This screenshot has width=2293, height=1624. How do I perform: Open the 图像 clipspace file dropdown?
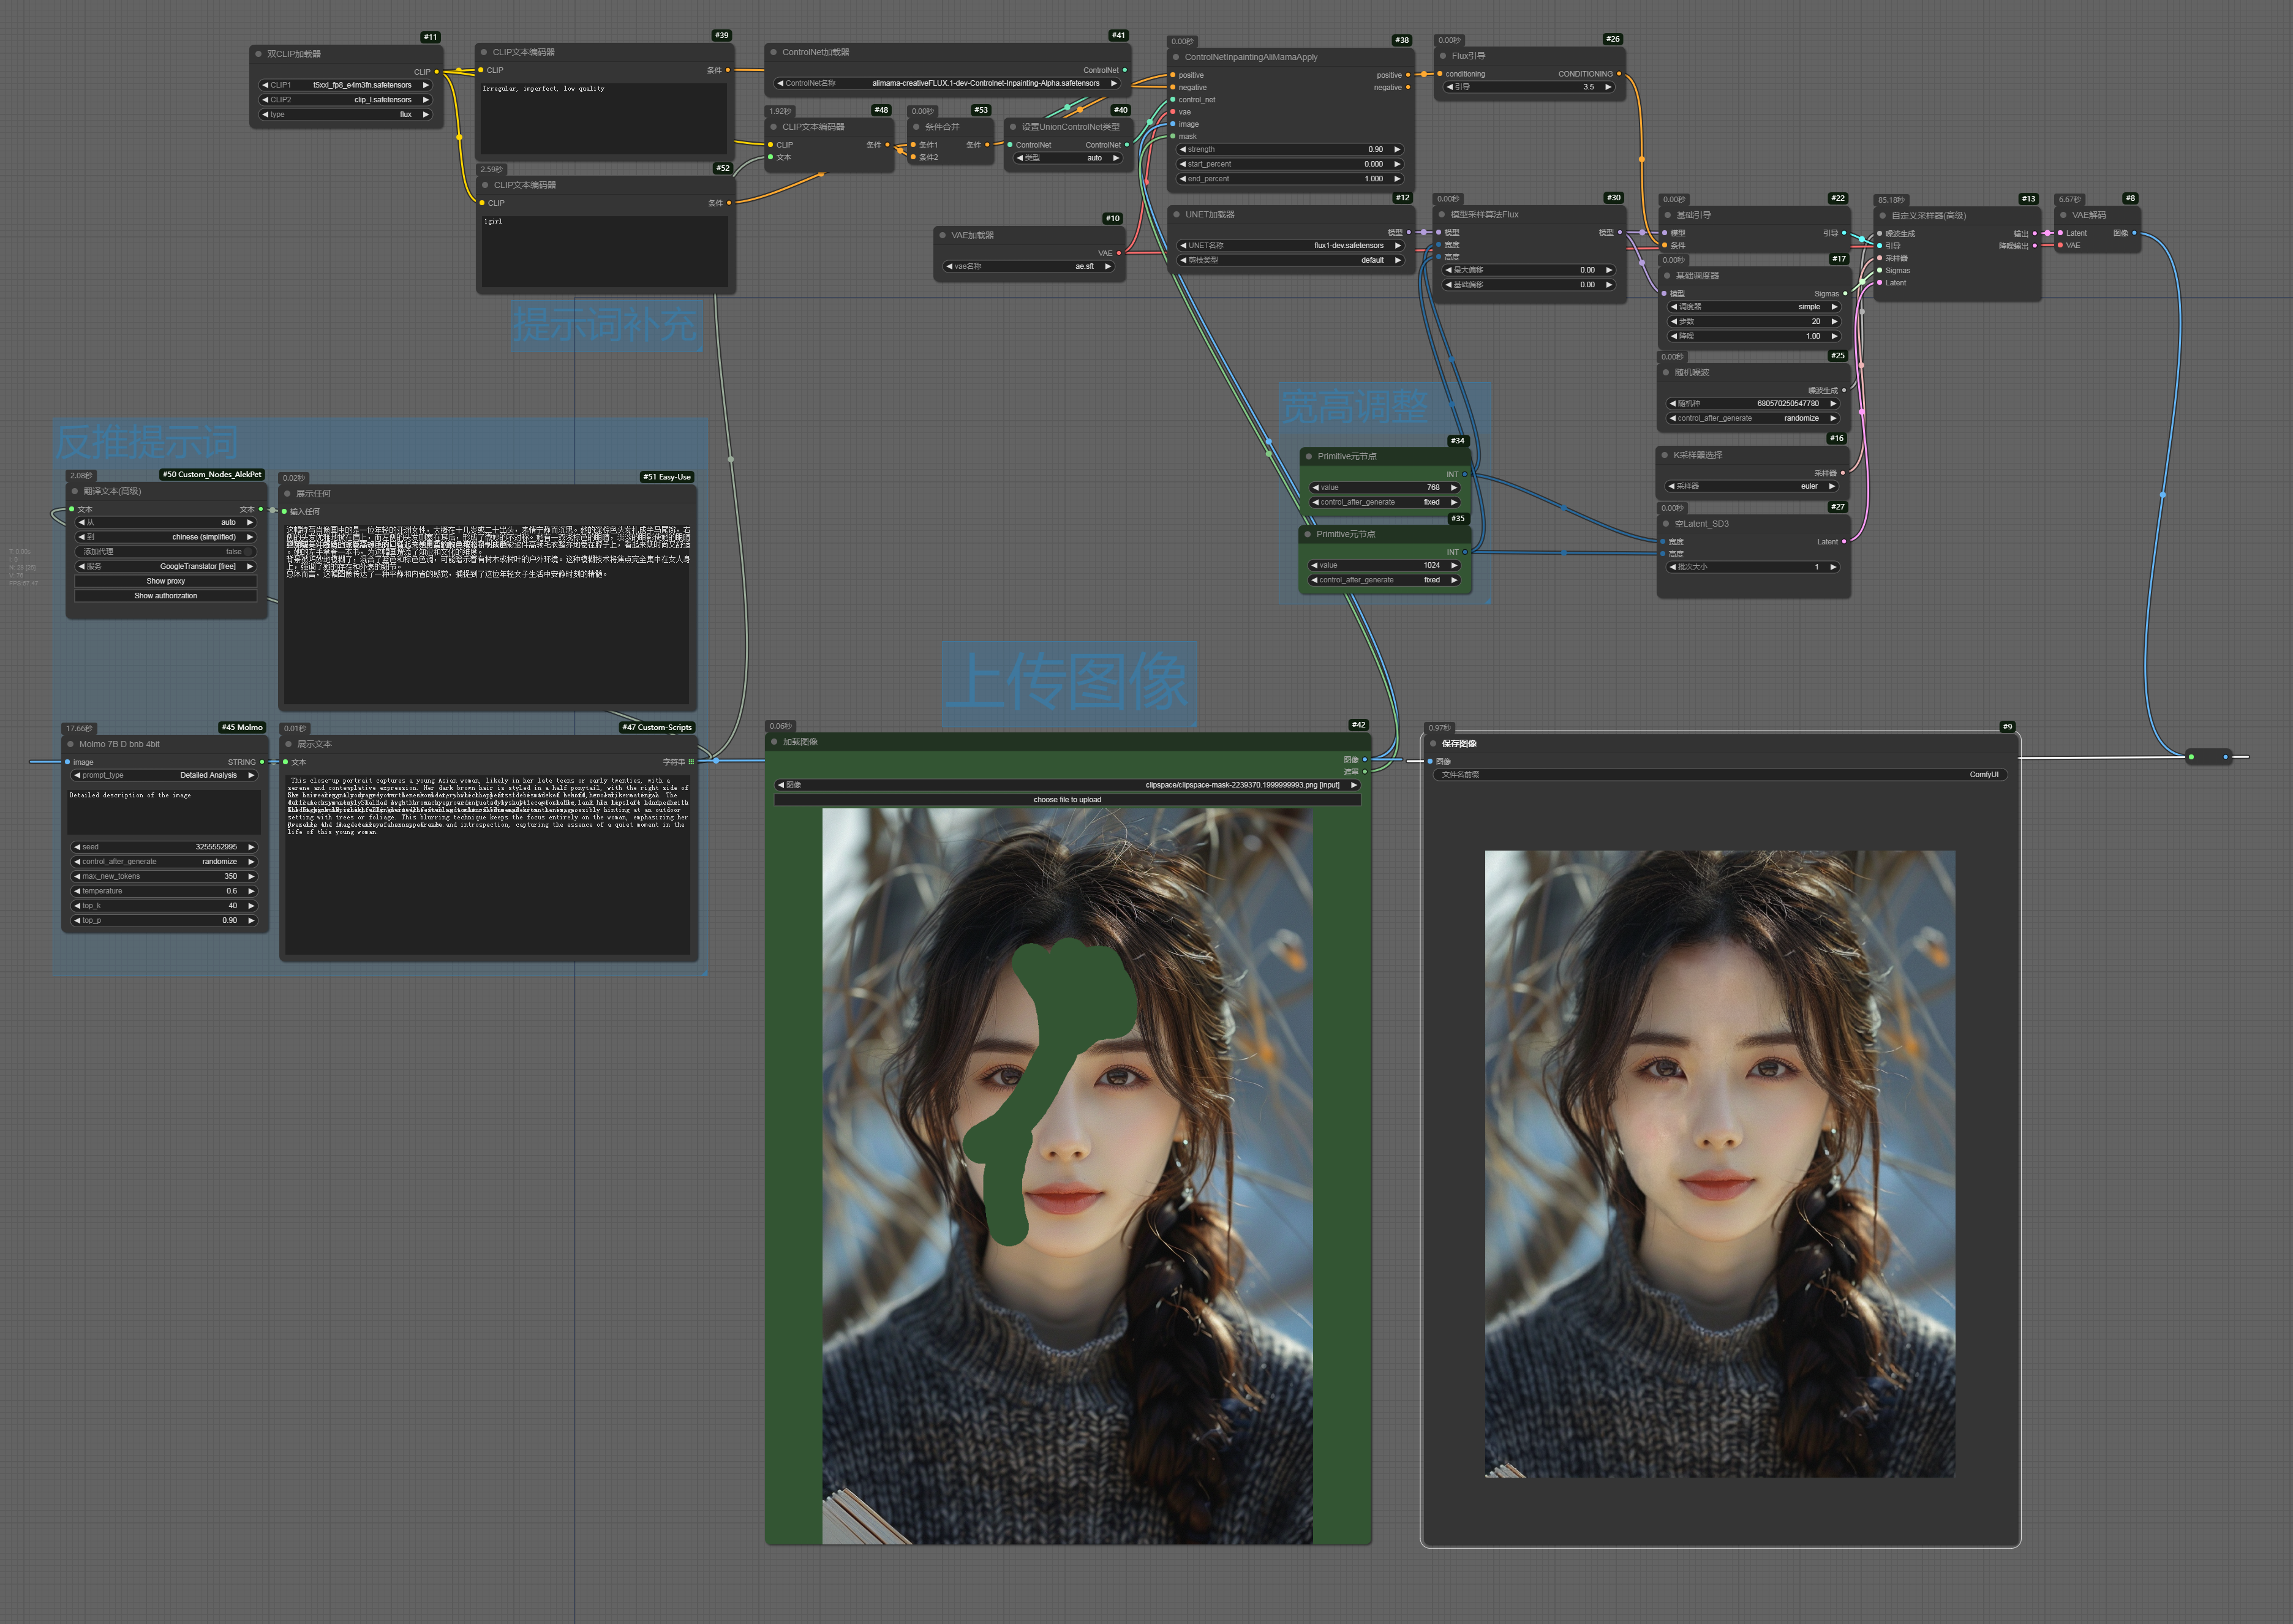(1067, 785)
